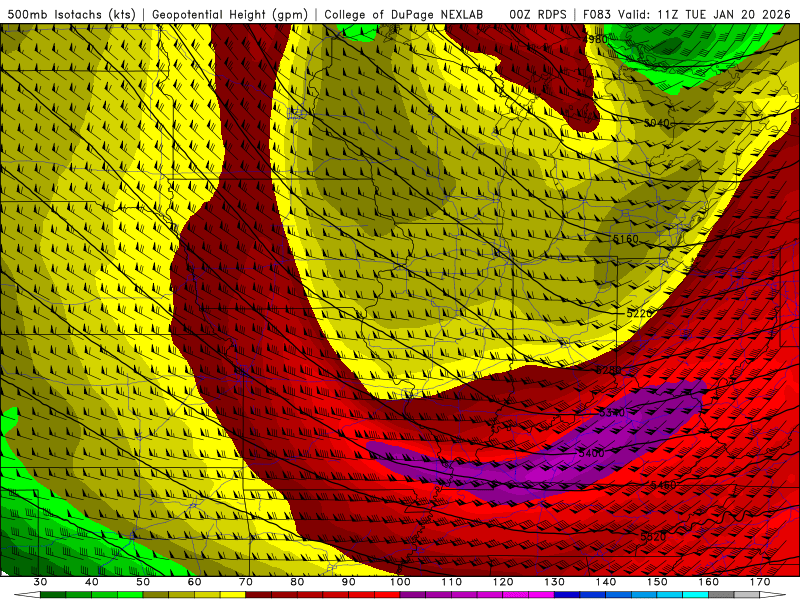The width and height of the screenshot is (800, 600).
Task: Click the color bar label 70
Action: point(246,582)
